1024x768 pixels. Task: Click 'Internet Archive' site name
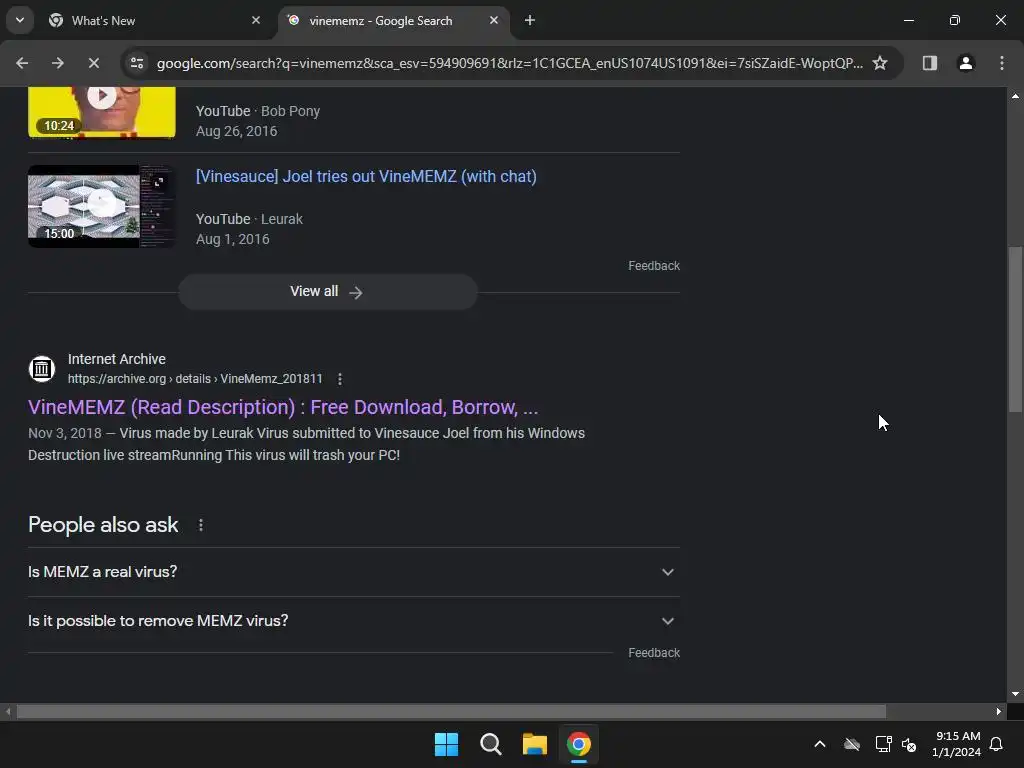[x=117, y=359]
